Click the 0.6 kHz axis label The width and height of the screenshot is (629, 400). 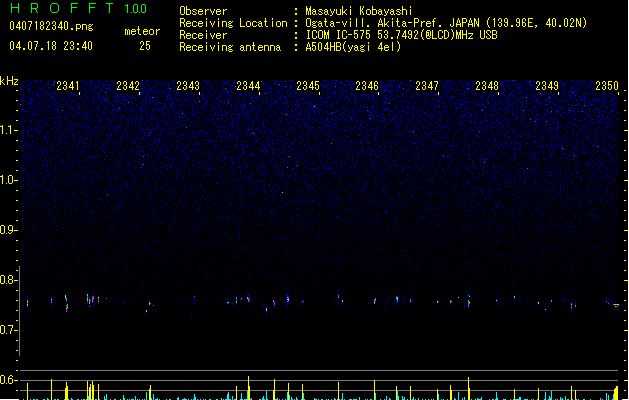(x=8, y=380)
